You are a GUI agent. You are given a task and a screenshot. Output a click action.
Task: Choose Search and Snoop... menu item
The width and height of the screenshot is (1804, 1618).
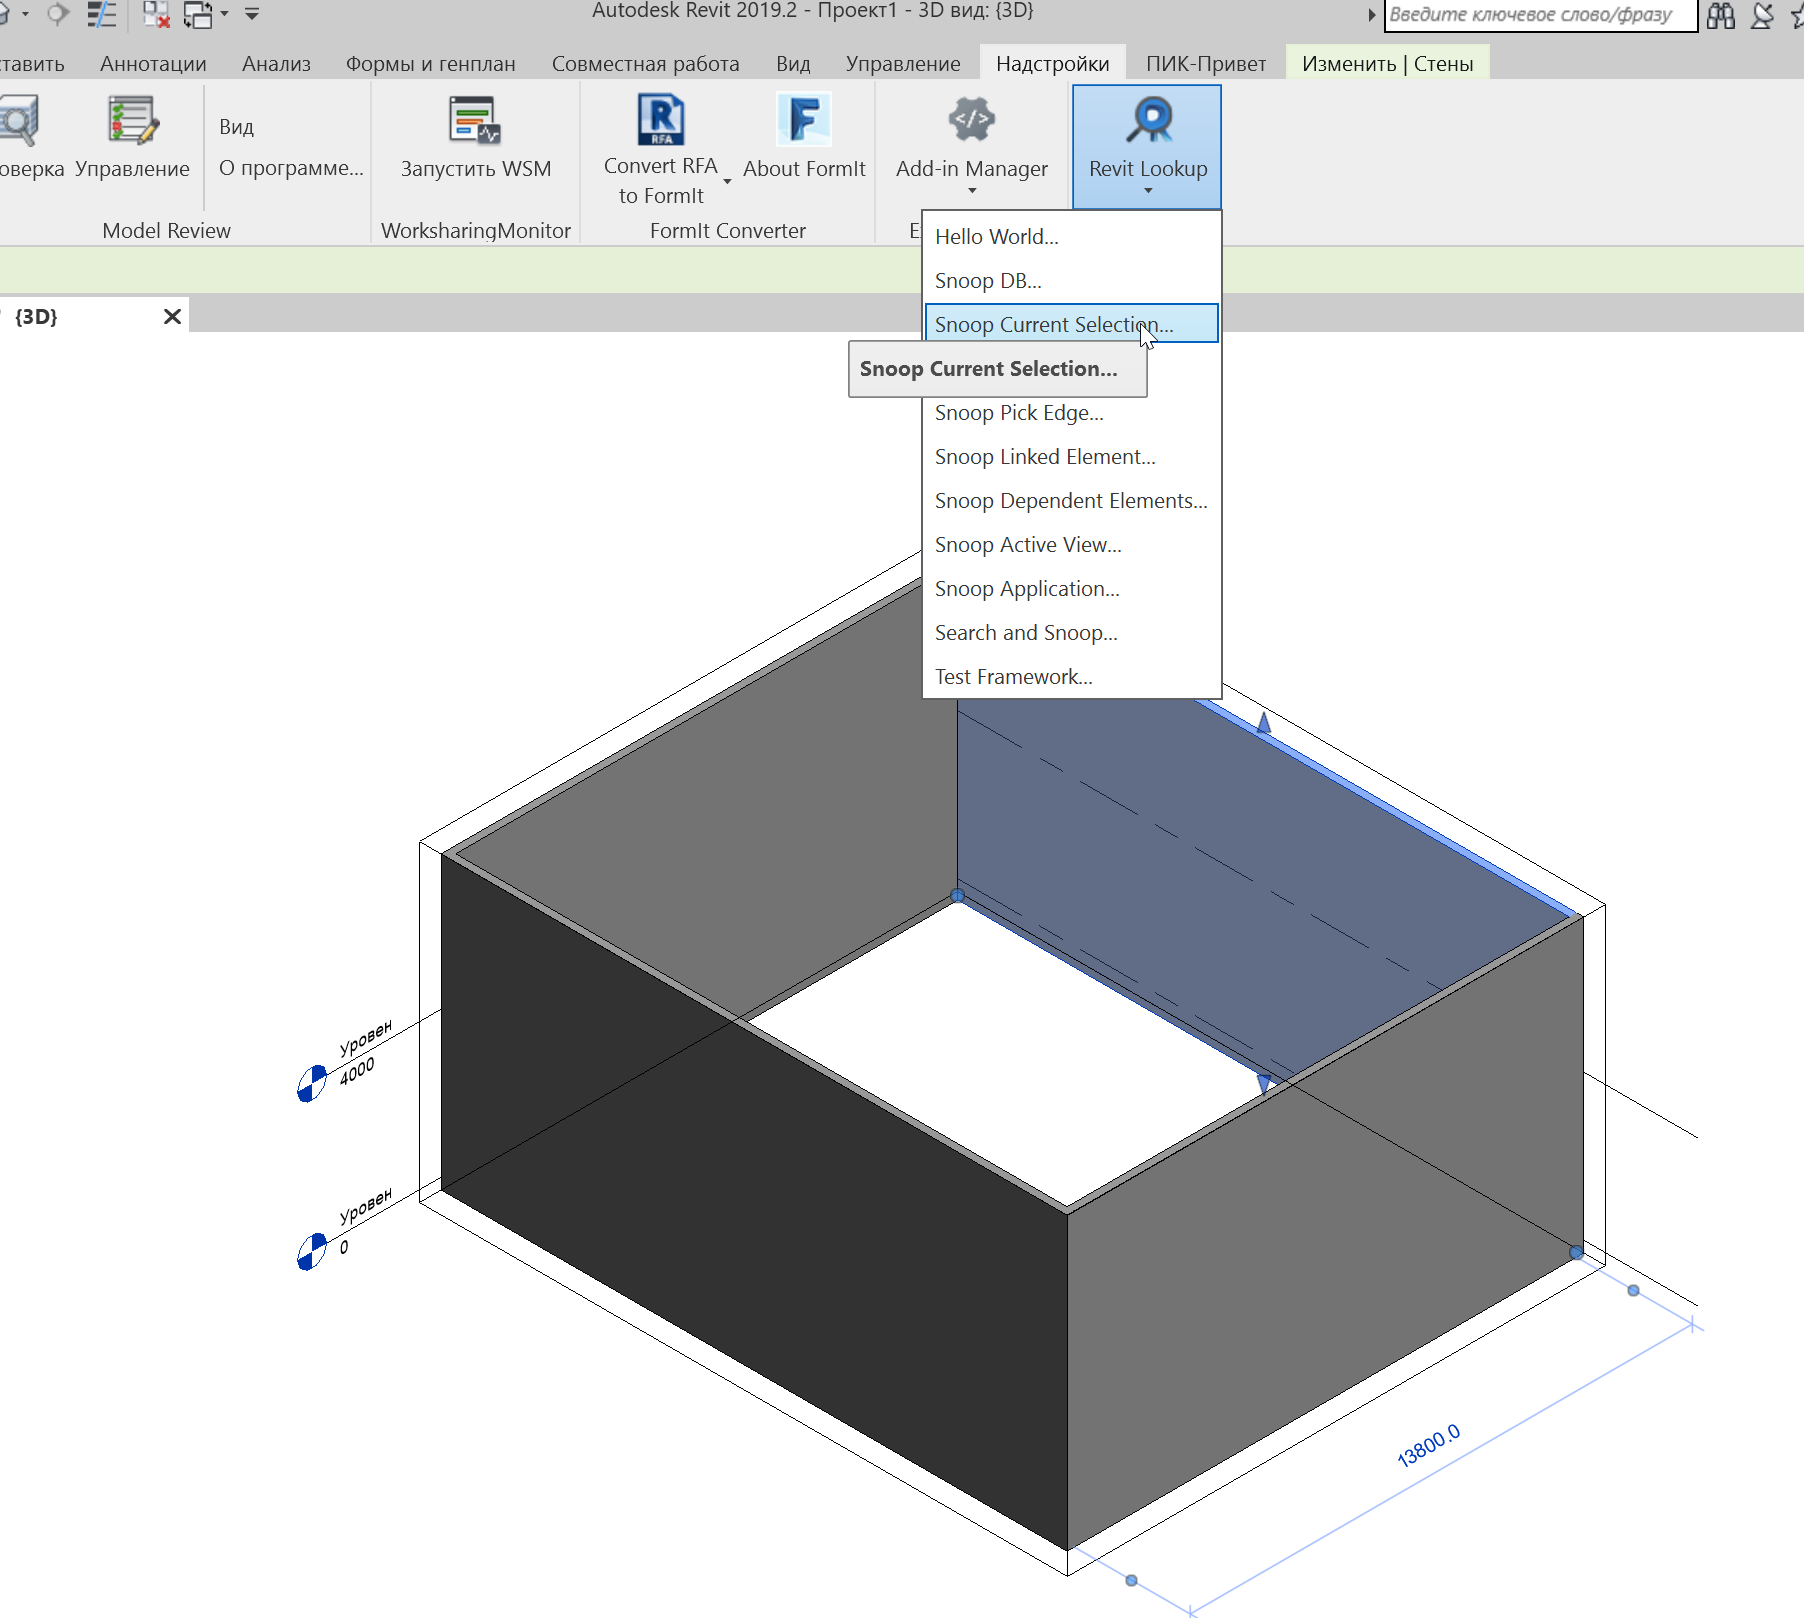click(x=1071, y=633)
